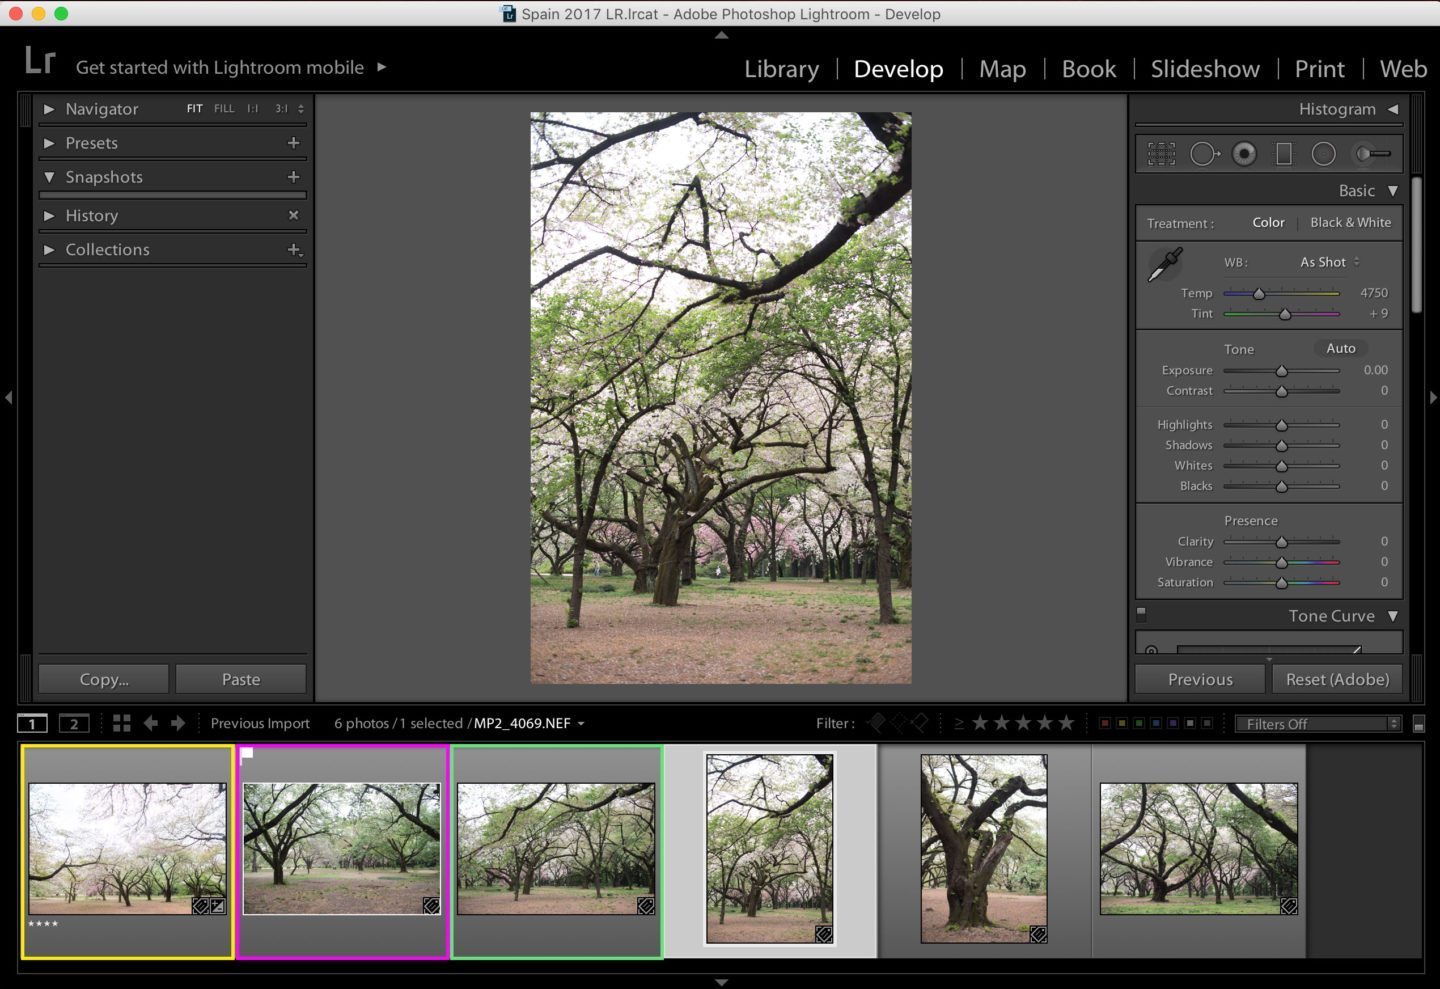Filter by red color label
The height and width of the screenshot is (989, 1440).
click(1104, 723)
